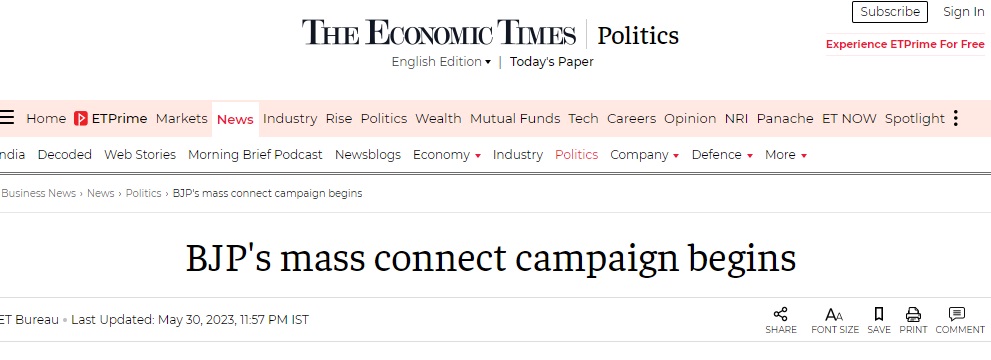This screenshot has width=991, height=360.
Task: Click the Sign In link
Action: tap(963, 12)
